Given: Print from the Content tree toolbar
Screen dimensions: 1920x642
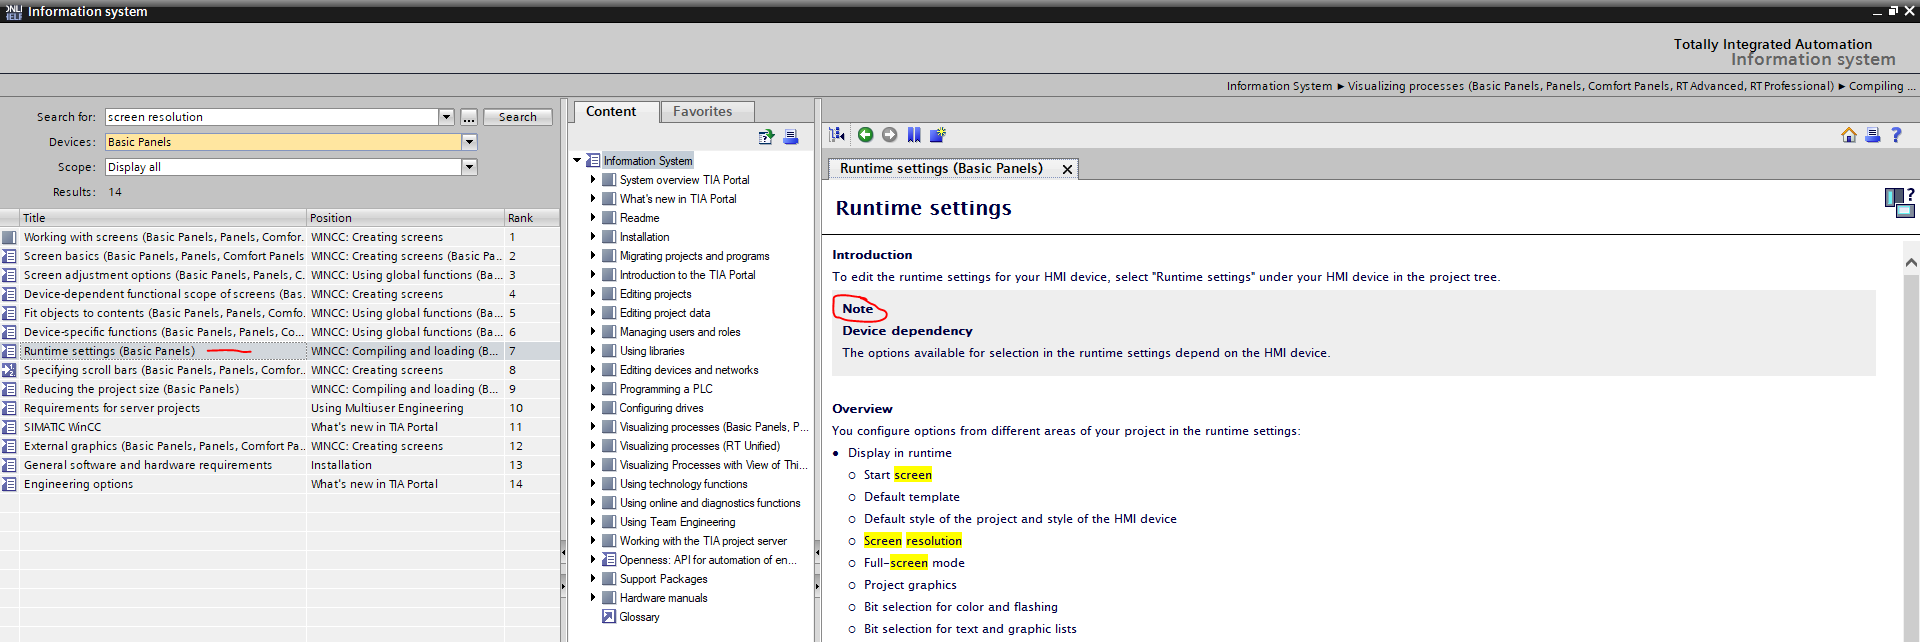Looking at the screenshot, I should pyautogui.click(x=791, y=137).
